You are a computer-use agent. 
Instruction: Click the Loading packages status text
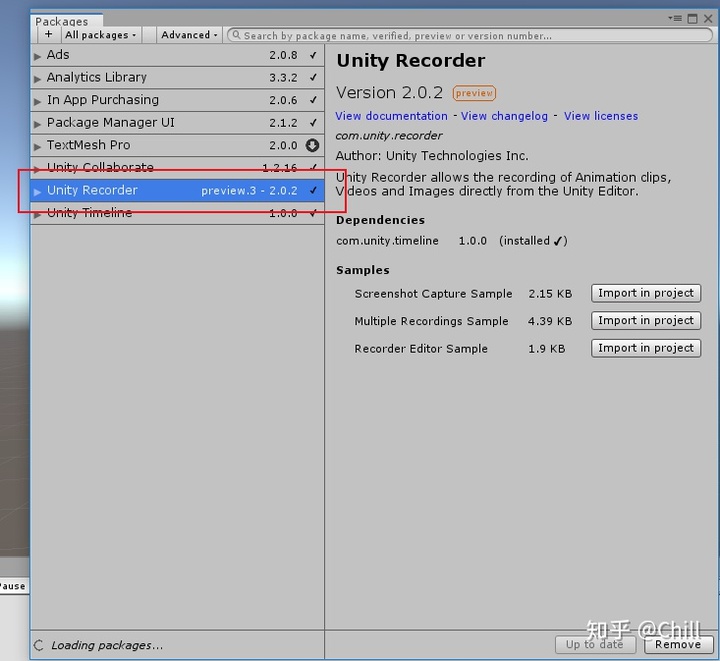[x=107, y=645]
